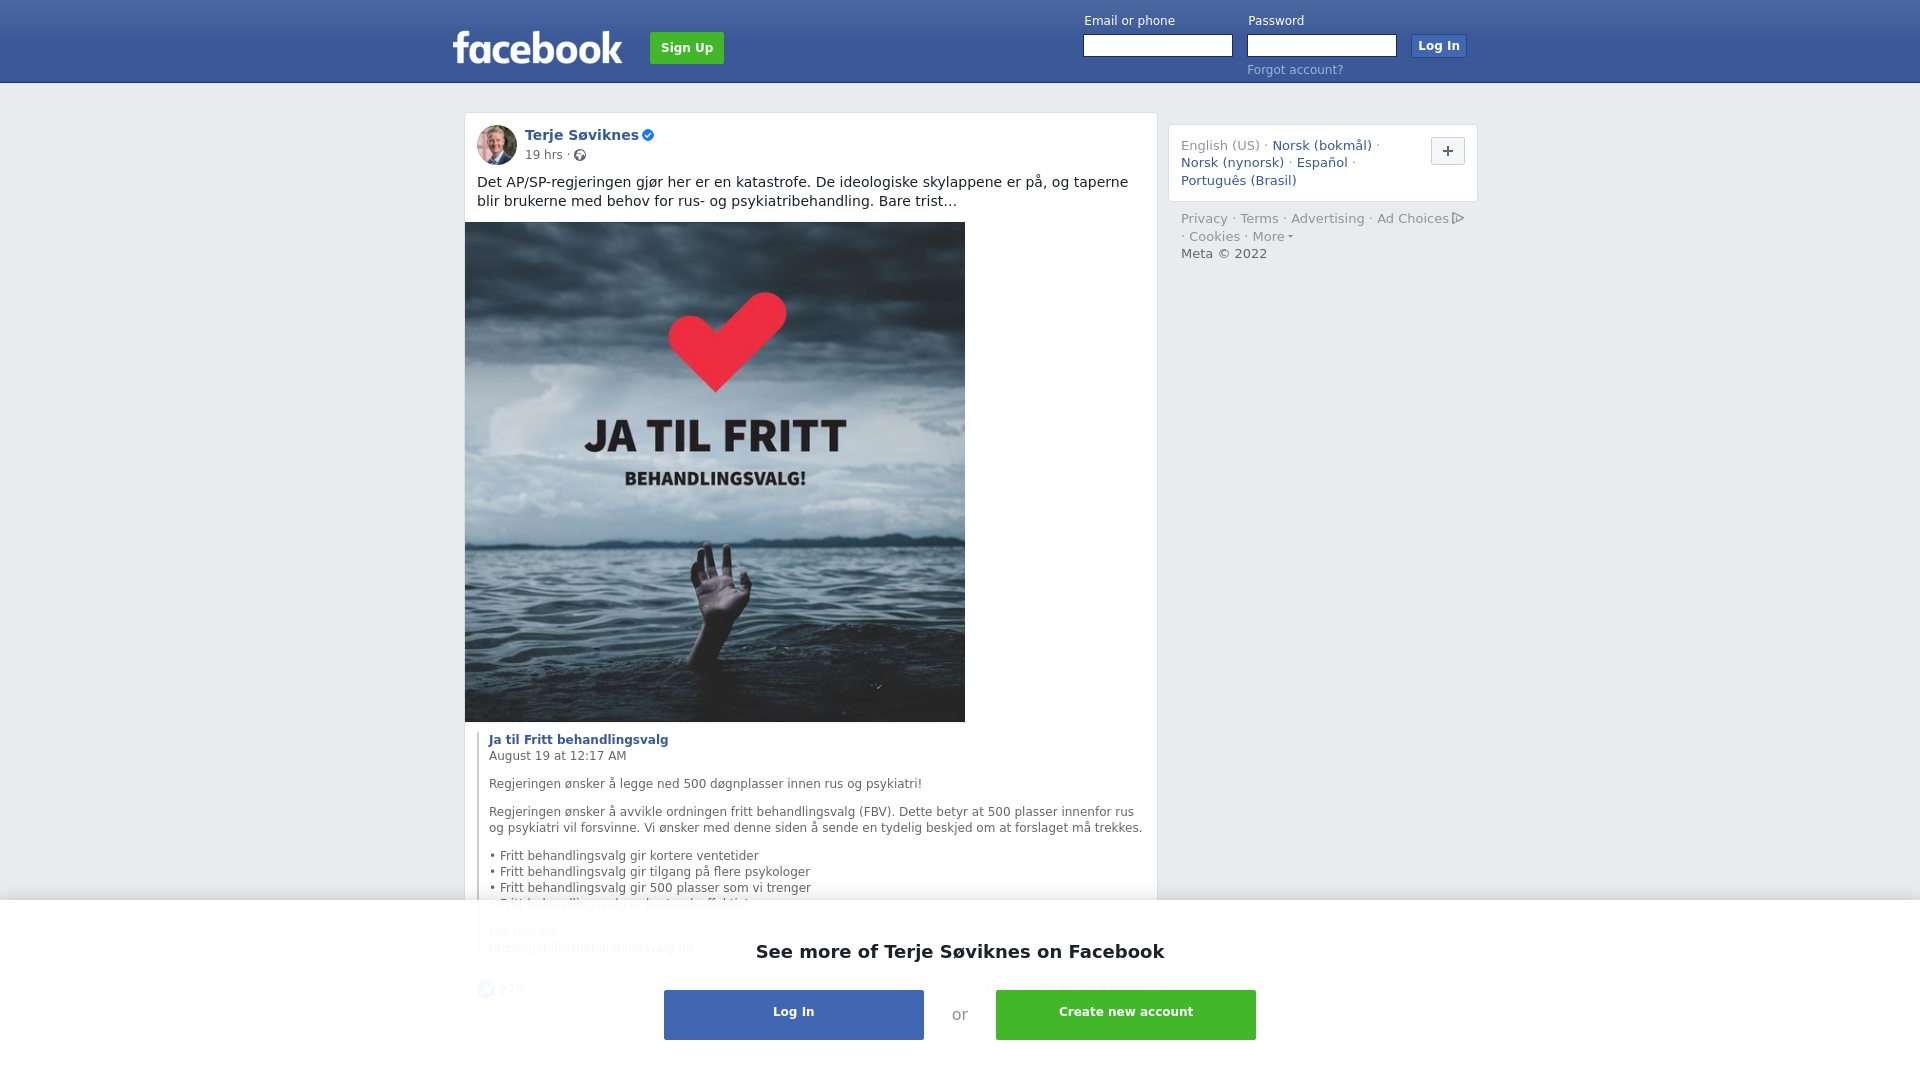Viewport: 1920px width, 1080px height.
Task: Open the Privacy footer link
Action: pos(1204,219)
